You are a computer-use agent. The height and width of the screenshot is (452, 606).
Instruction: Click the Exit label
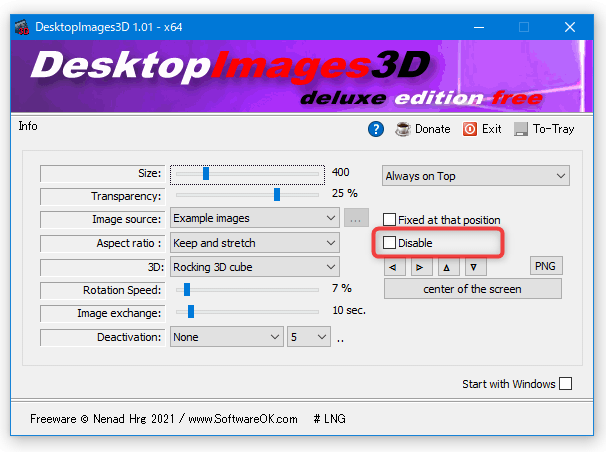(x=491, y=129)
